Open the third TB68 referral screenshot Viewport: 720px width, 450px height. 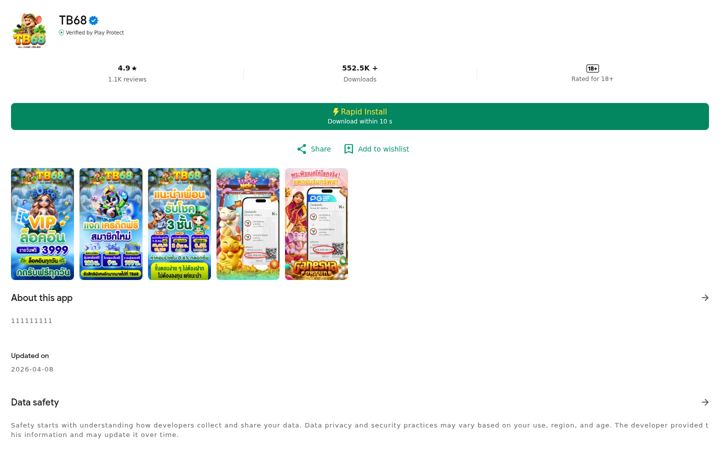click(180, 224)
